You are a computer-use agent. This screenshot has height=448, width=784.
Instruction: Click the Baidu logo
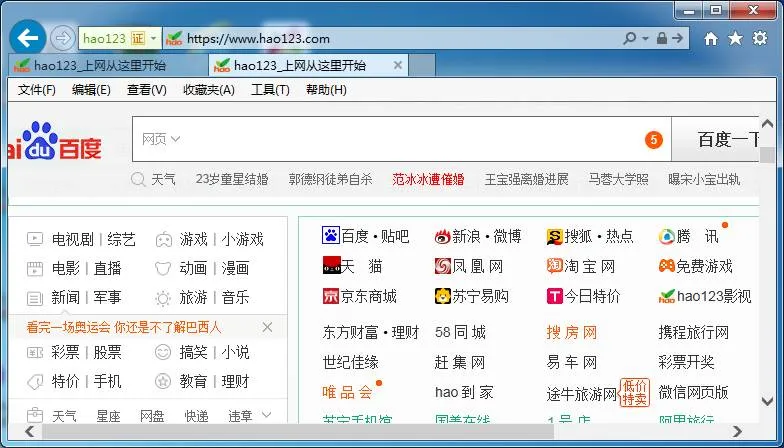click(54, 140)
